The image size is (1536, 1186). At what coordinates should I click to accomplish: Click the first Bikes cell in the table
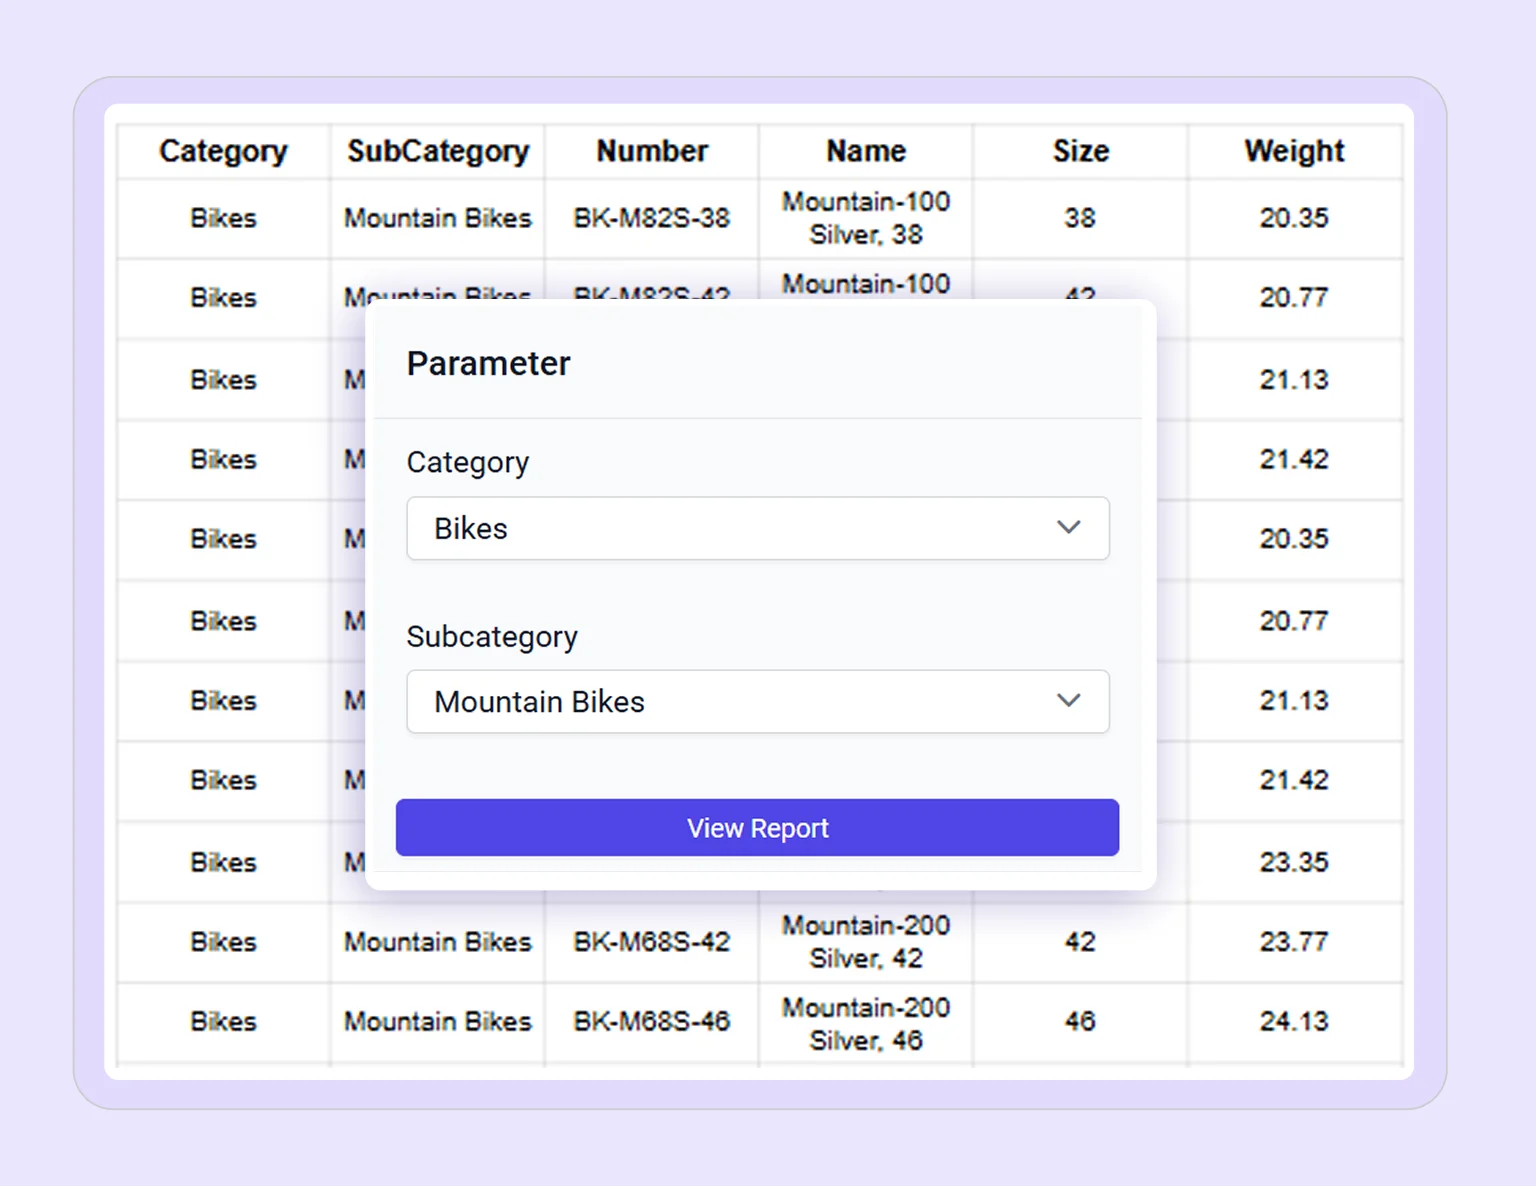pos(222,218)
